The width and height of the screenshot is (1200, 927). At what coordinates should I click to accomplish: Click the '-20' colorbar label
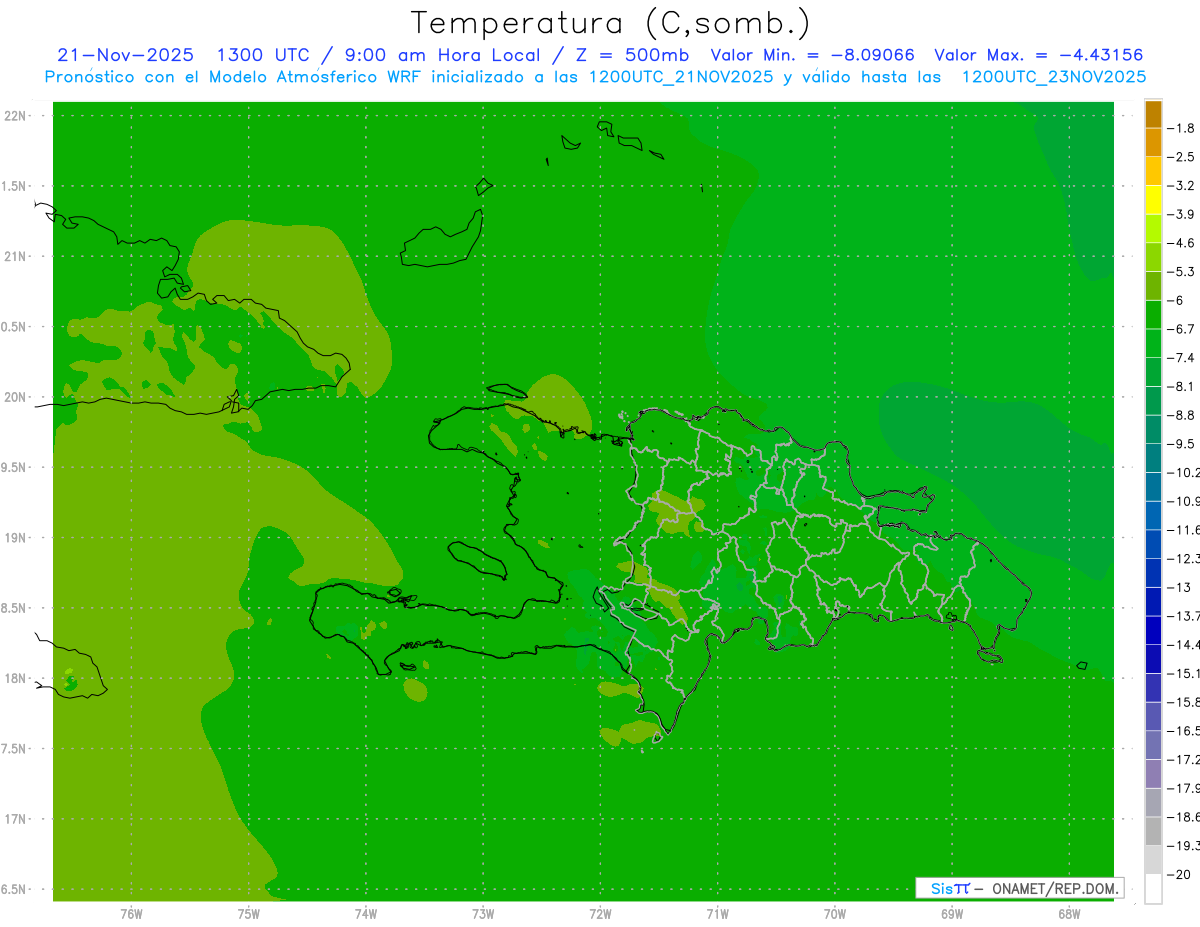click(x=1180, y=875)
